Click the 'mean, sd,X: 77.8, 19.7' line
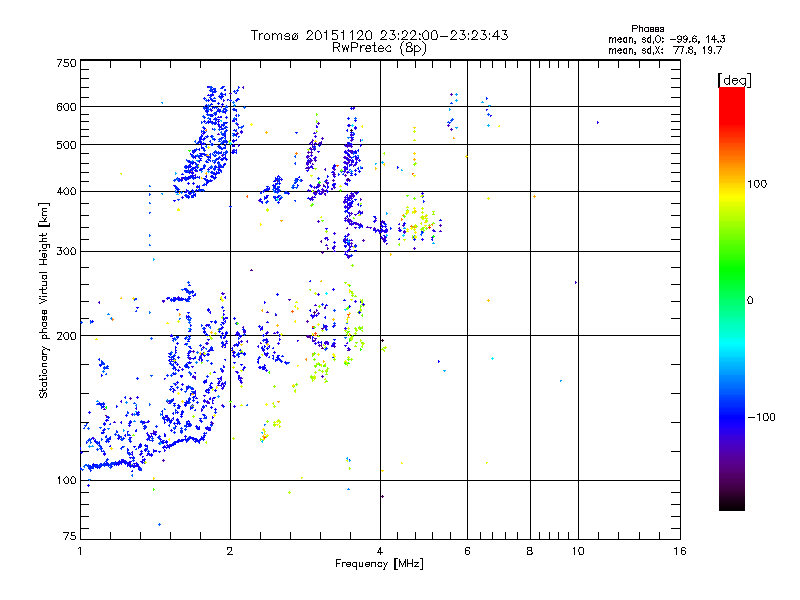Image resolution: width=800 pixels, height=600 pixels. click(665, 50)
